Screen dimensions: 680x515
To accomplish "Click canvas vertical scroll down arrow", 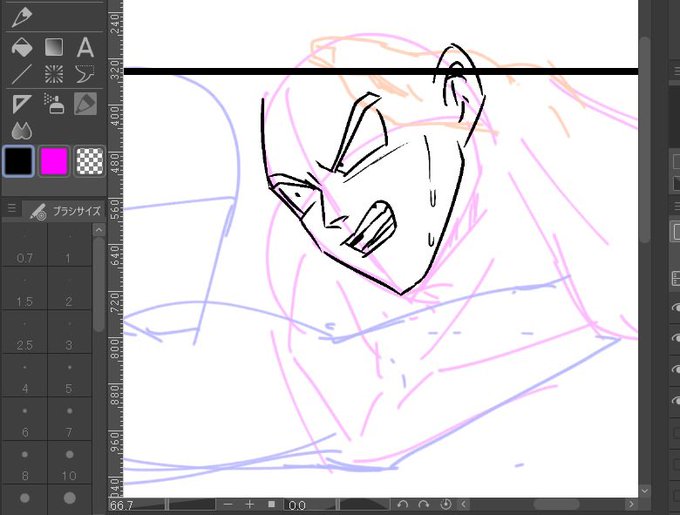I will (644, 491).
